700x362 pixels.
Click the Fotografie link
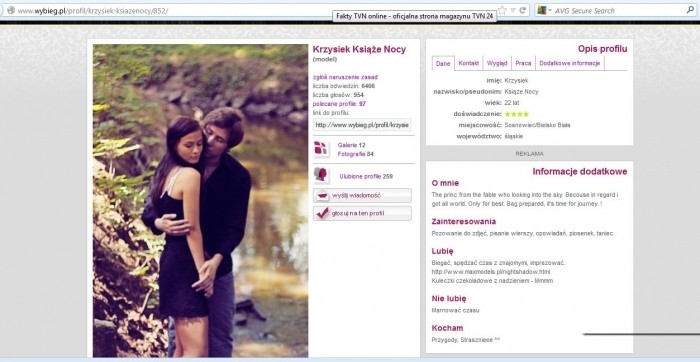(x=351, y=154)
